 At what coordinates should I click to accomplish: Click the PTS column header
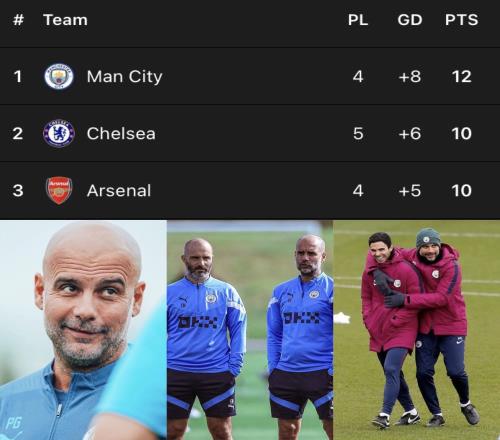click(462, 20)
